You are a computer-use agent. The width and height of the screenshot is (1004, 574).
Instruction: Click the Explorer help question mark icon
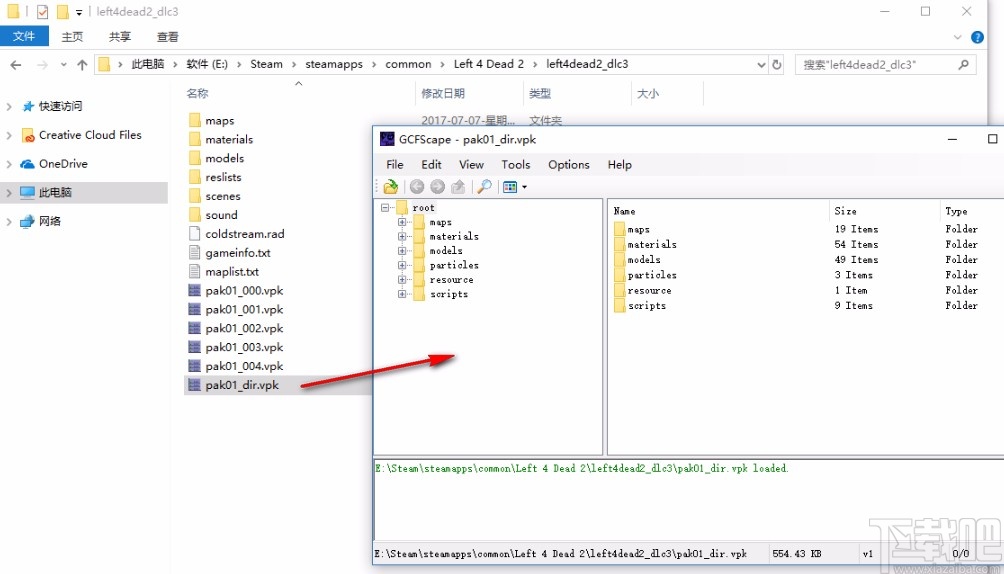(x=977, y=37)
